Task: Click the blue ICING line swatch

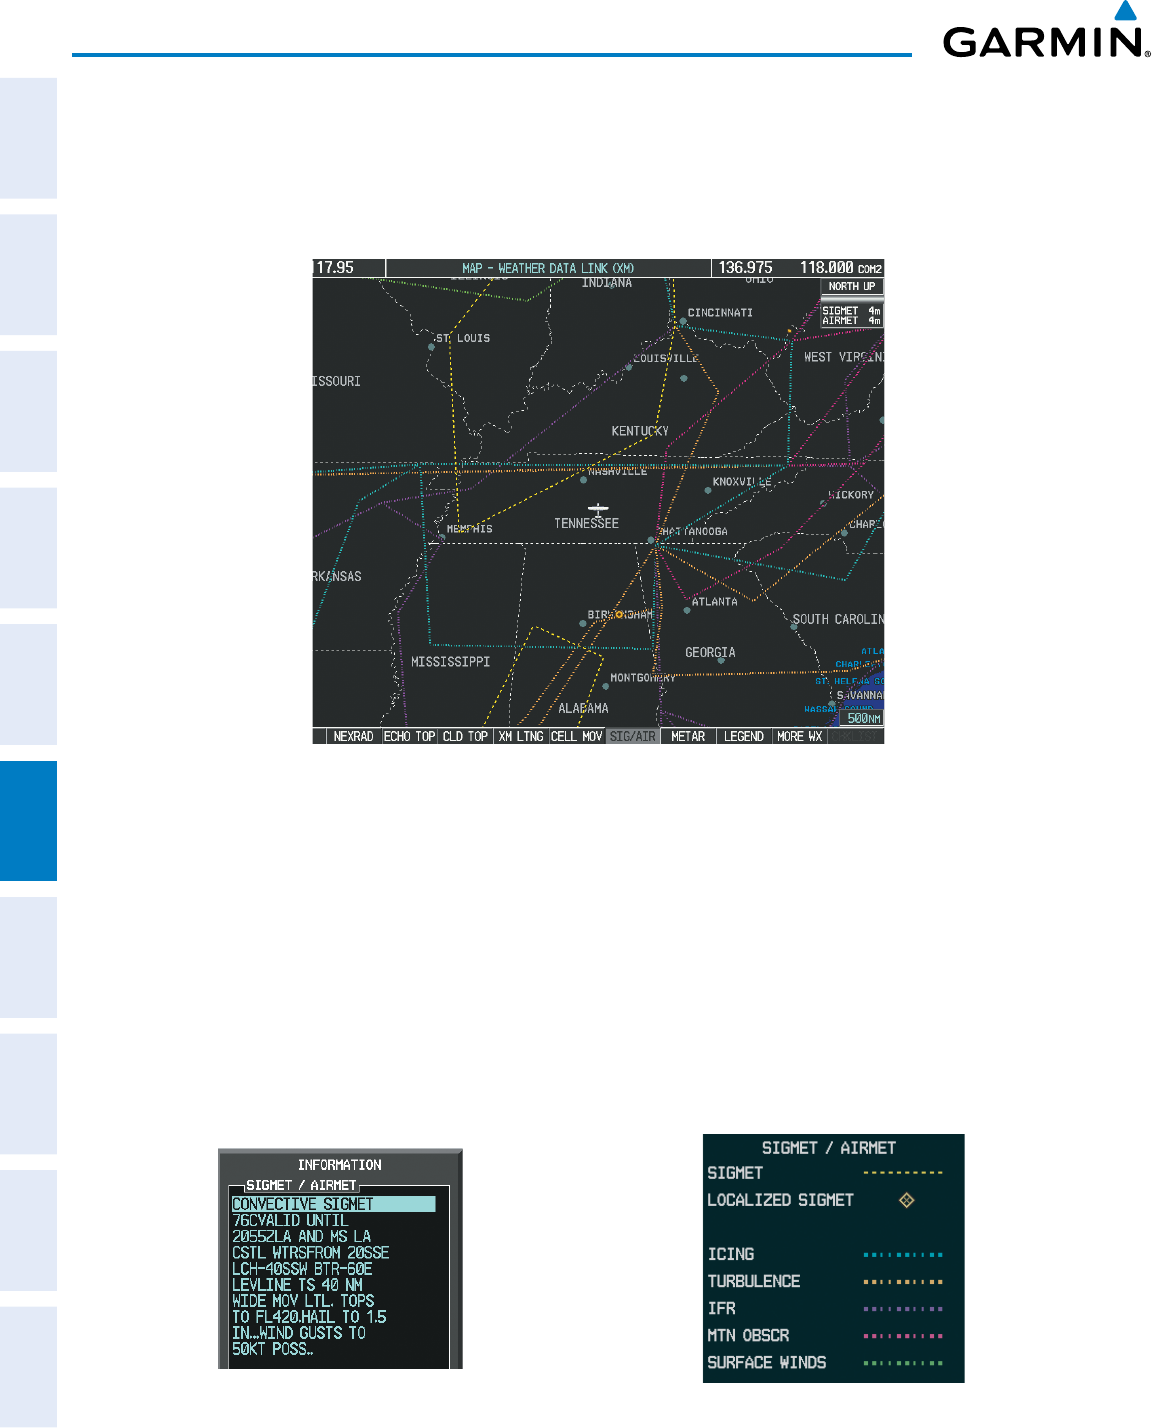Action: 903,1254
